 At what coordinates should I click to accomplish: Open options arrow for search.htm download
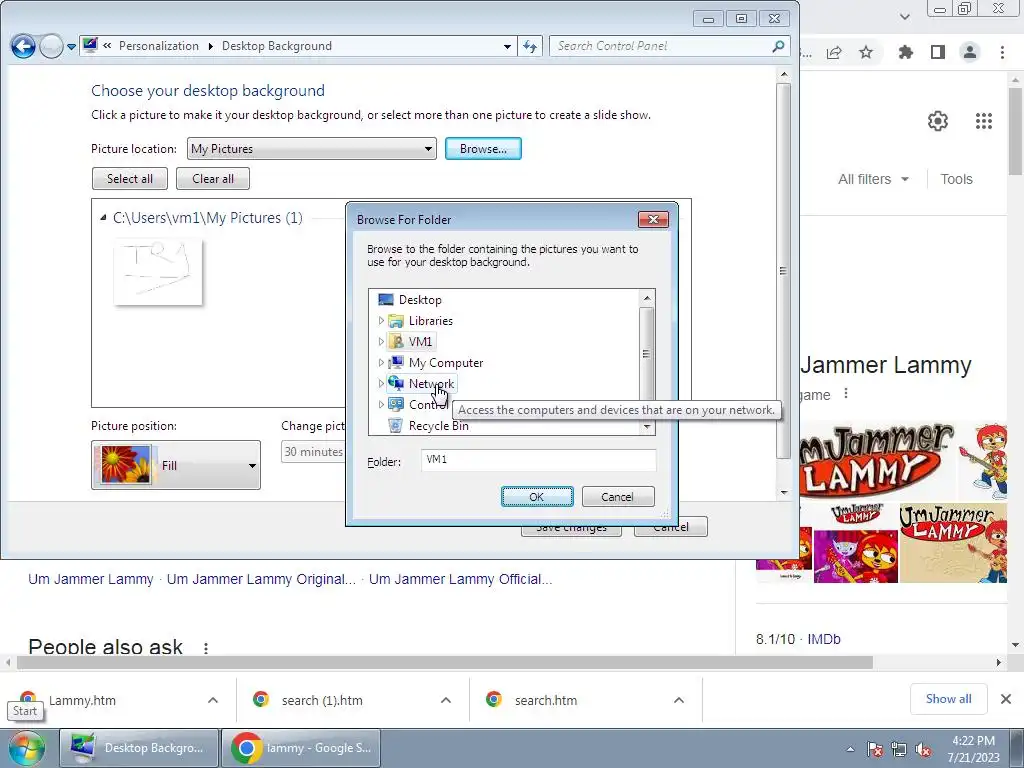tap(679, 700)
